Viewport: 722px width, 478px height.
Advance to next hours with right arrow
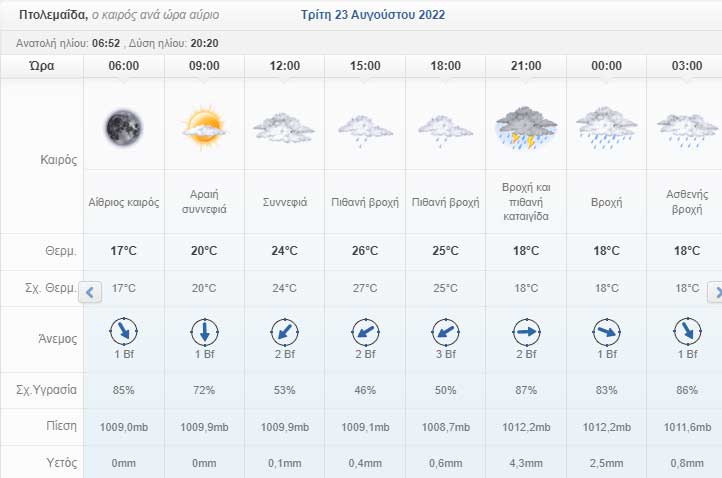click(715, 292)
